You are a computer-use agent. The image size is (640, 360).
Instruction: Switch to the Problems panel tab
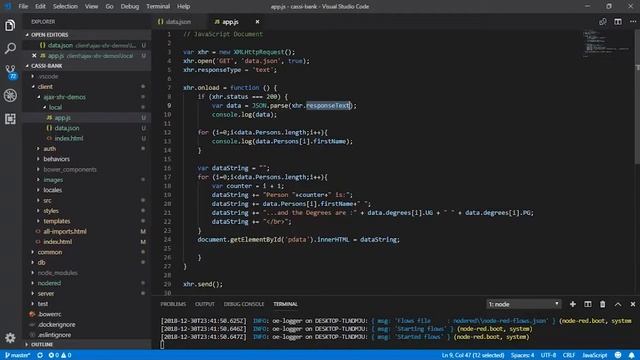point(173,304)
